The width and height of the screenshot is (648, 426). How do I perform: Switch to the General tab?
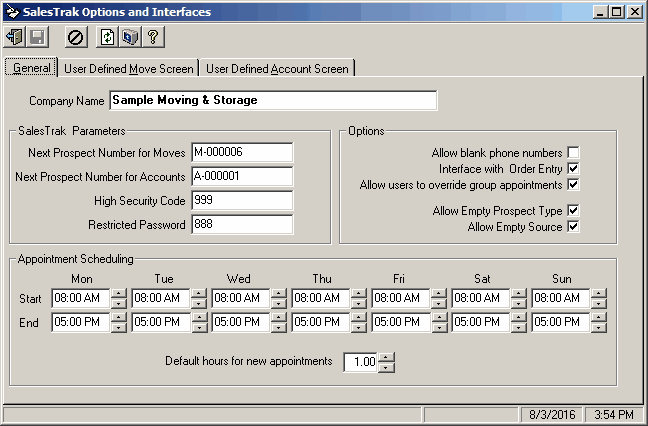31,67
